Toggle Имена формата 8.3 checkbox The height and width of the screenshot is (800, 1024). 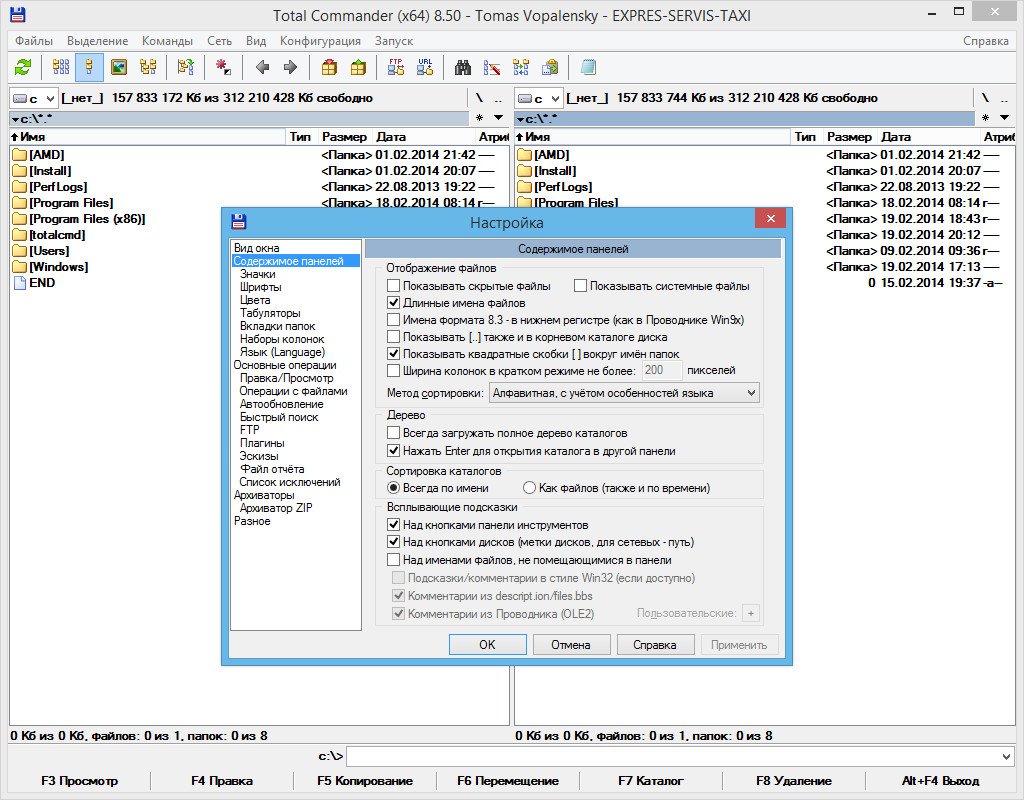pos(393,320)
